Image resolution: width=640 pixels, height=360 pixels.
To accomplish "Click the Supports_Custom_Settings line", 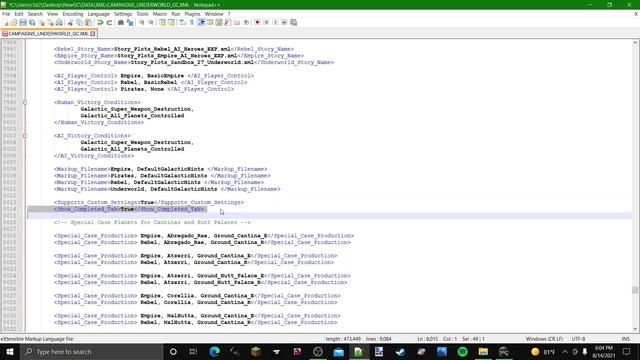I will tap(149, 202).
